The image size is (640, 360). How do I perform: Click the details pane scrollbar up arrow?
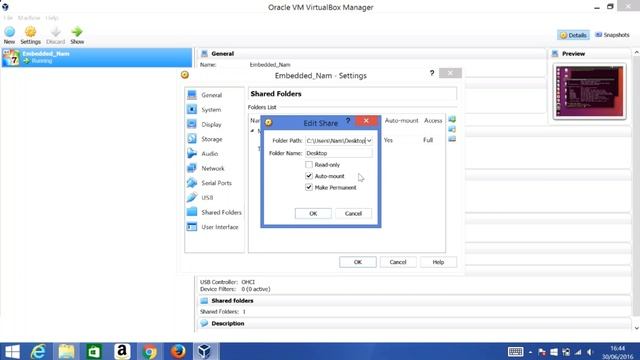tap(636, 53)
